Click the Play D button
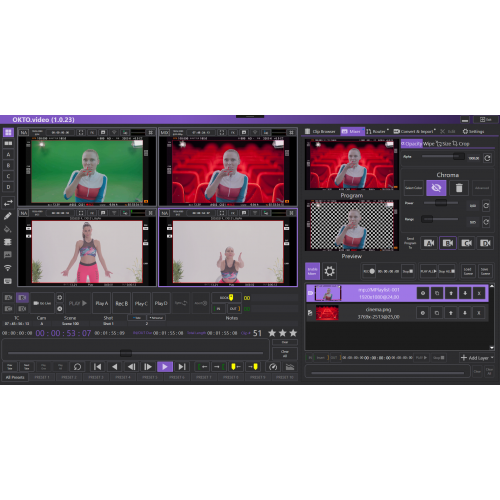Screen dimensions: 500x500 [161, 303]
